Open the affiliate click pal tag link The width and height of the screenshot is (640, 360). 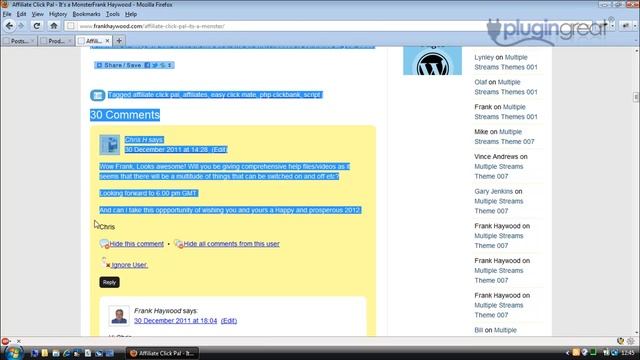coord(156,95)
